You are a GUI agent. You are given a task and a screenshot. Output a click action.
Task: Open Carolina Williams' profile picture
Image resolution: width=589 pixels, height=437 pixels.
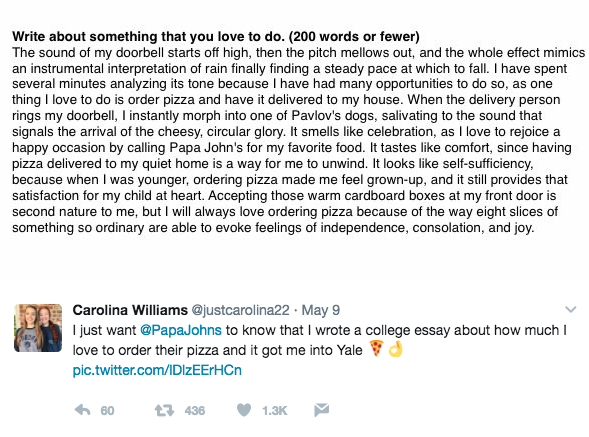click(38, 328)
